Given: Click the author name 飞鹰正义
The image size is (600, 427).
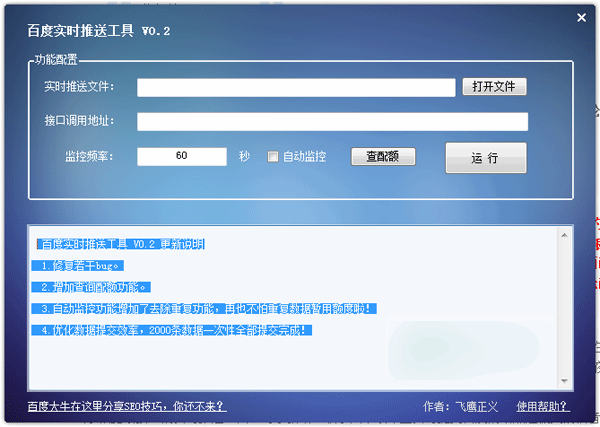Looking at the screenshot, I should click(x=477, y=406).
